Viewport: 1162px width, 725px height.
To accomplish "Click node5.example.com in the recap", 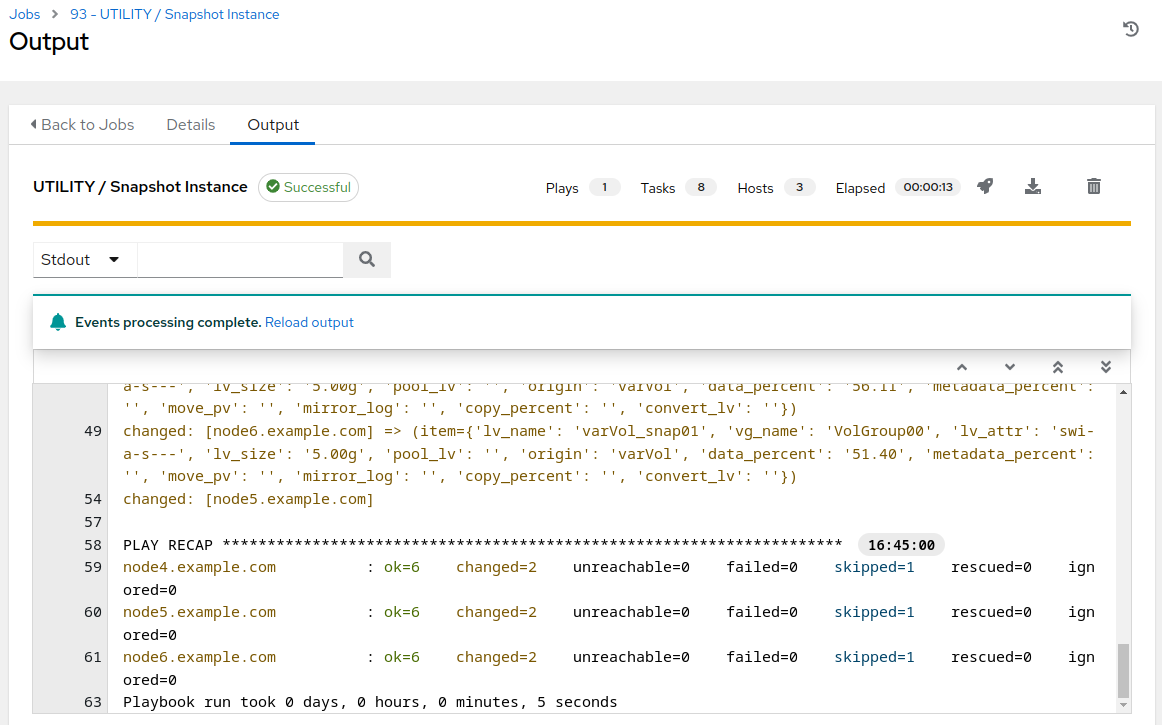I will tap(199, 612).
